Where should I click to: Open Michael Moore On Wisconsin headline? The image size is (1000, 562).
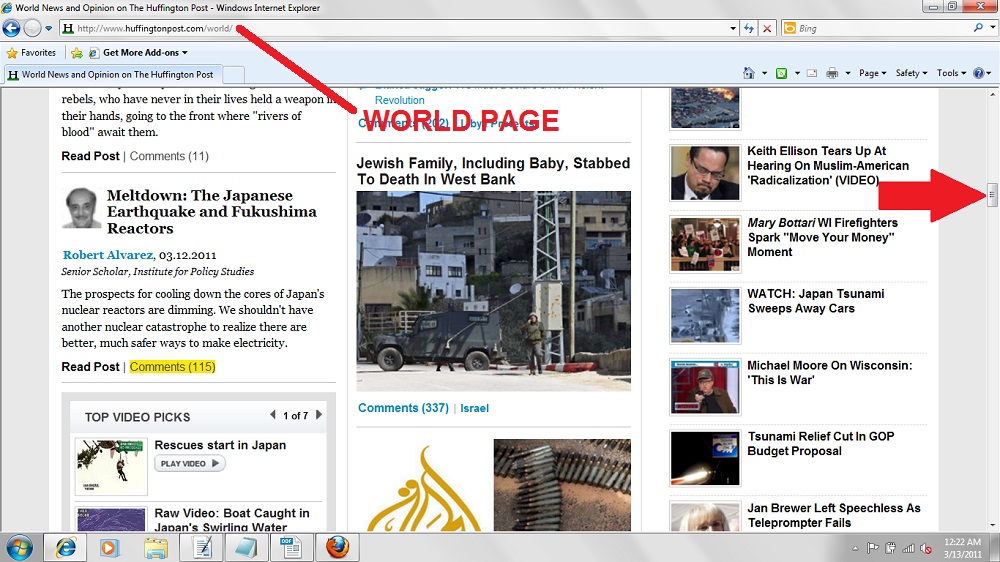pos(830,373)
